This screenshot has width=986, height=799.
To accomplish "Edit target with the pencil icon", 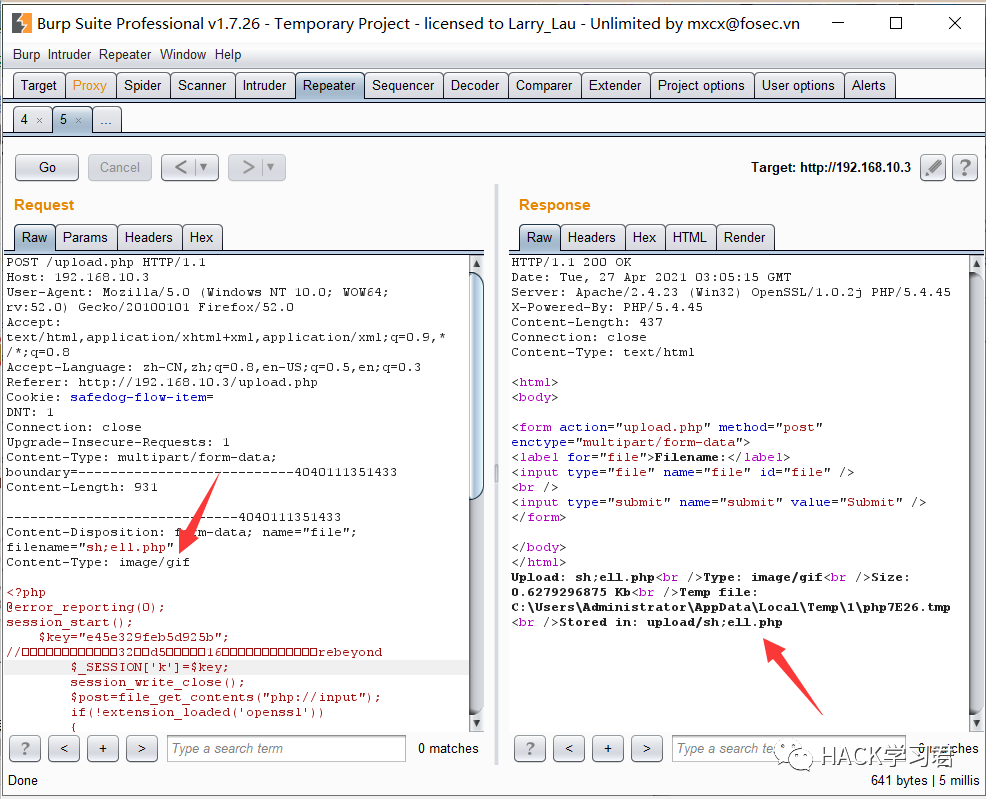I will point(933,168).
